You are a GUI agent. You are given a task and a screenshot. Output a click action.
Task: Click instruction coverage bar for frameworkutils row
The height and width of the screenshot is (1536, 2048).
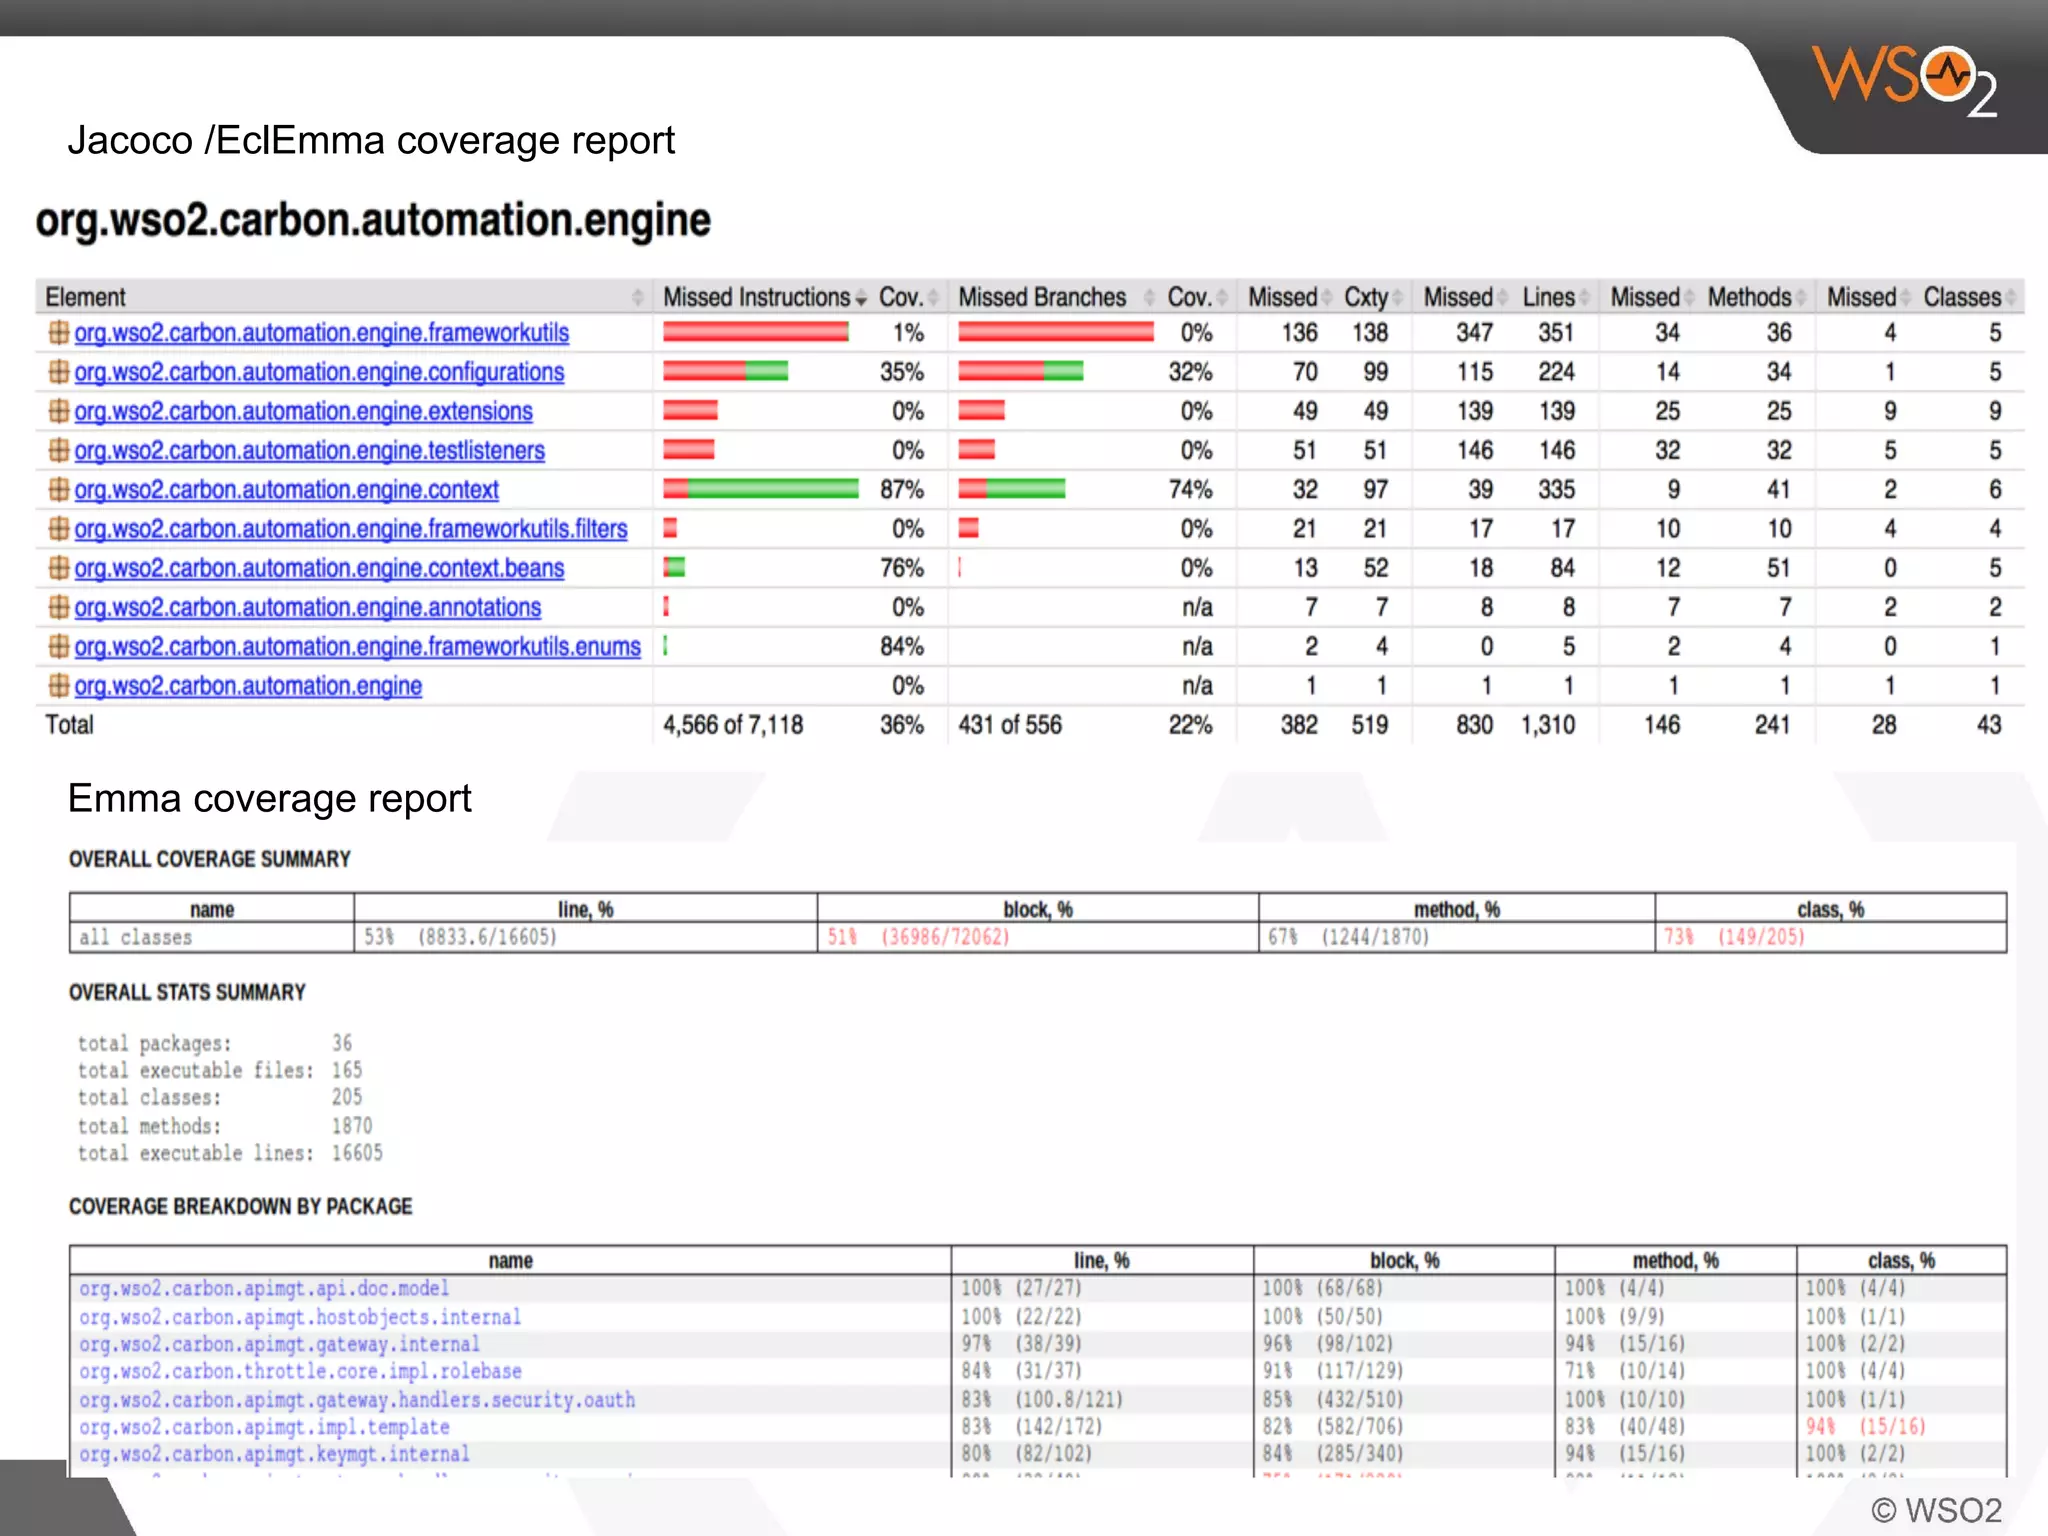pos(756,332)
